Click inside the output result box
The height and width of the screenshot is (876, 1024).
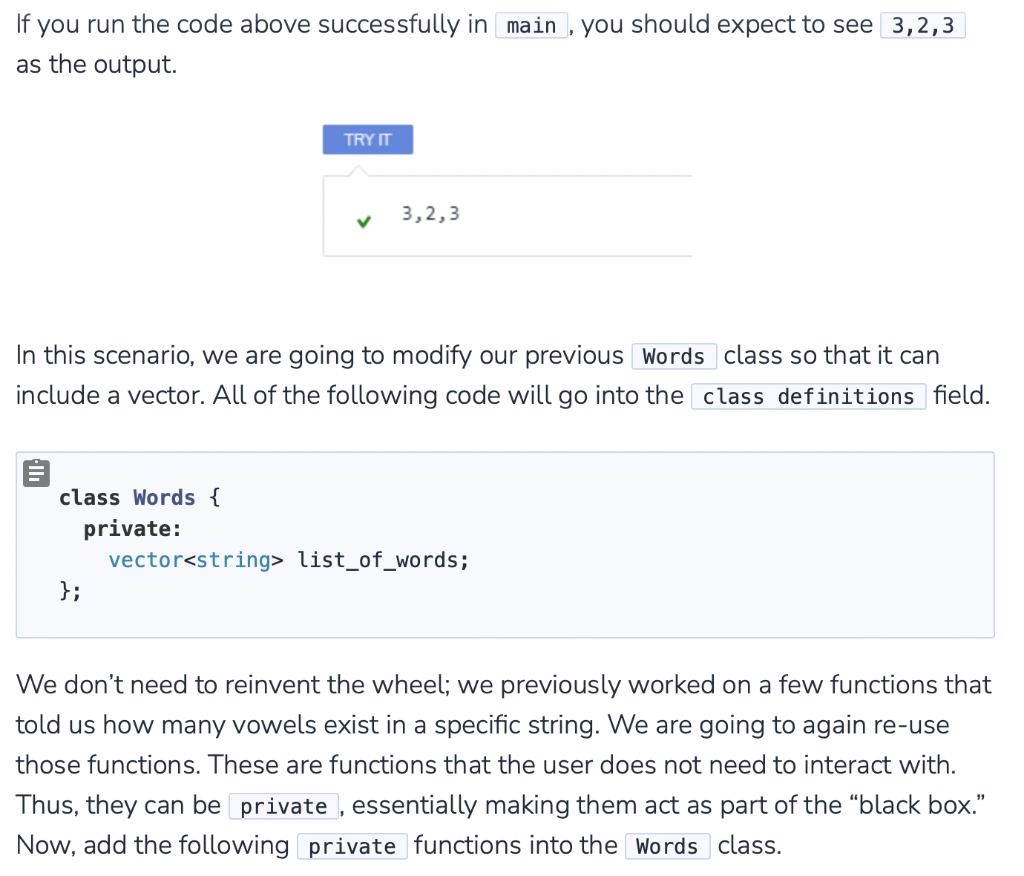(x=507, y=216)
